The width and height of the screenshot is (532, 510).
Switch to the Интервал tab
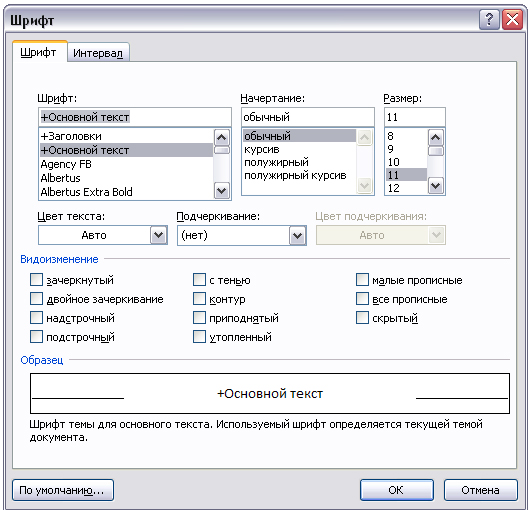[98, 53]
